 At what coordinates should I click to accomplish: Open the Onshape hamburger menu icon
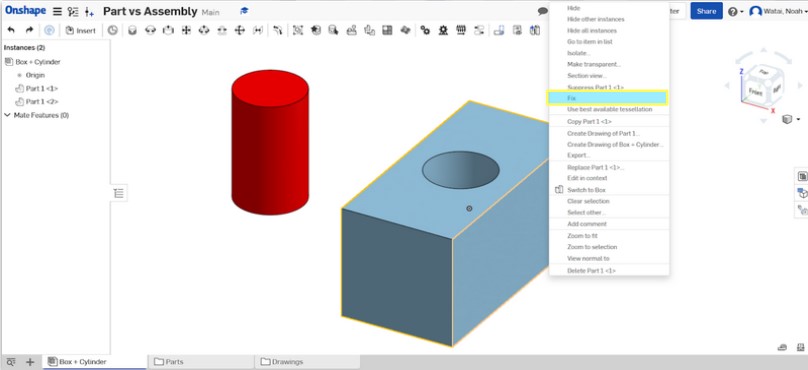tap(57, 11)
